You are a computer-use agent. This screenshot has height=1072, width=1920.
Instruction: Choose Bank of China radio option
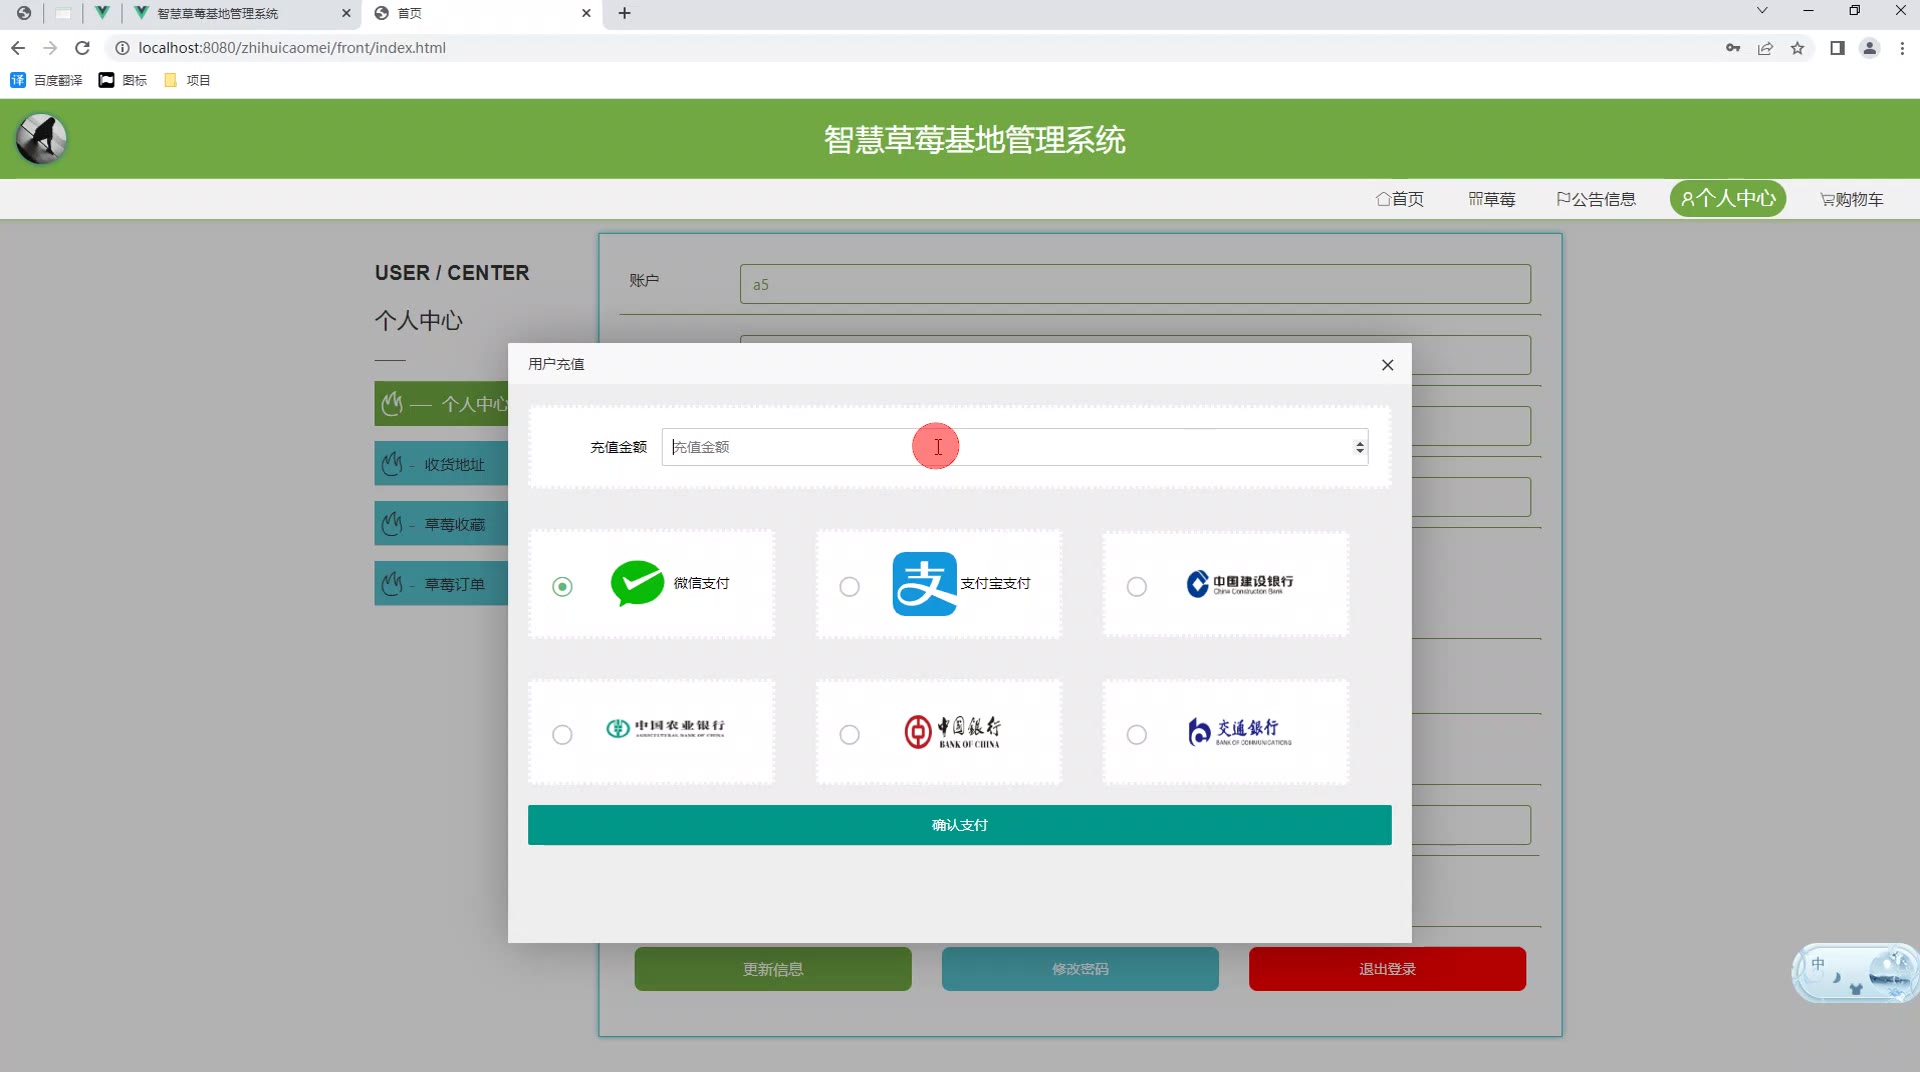[849, 734]
